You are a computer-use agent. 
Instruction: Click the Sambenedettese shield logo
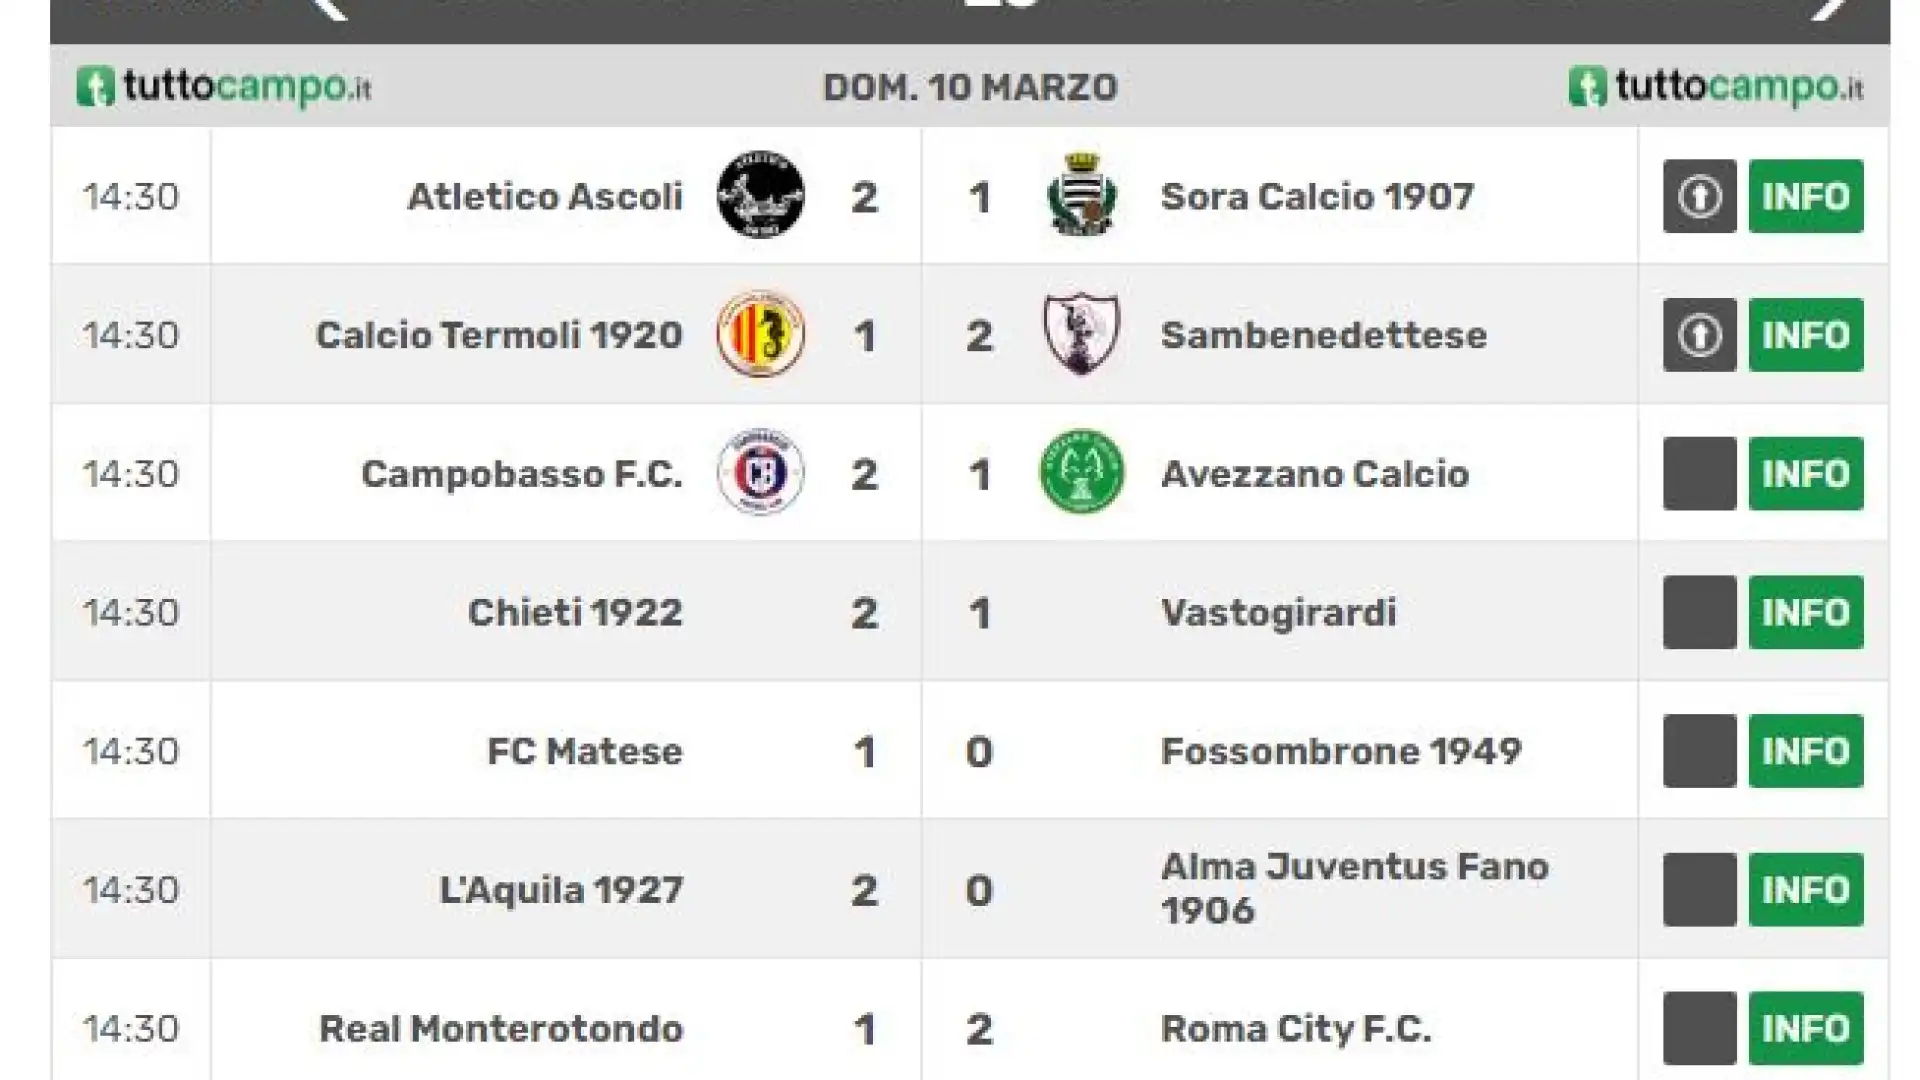tap(1081, 334)
